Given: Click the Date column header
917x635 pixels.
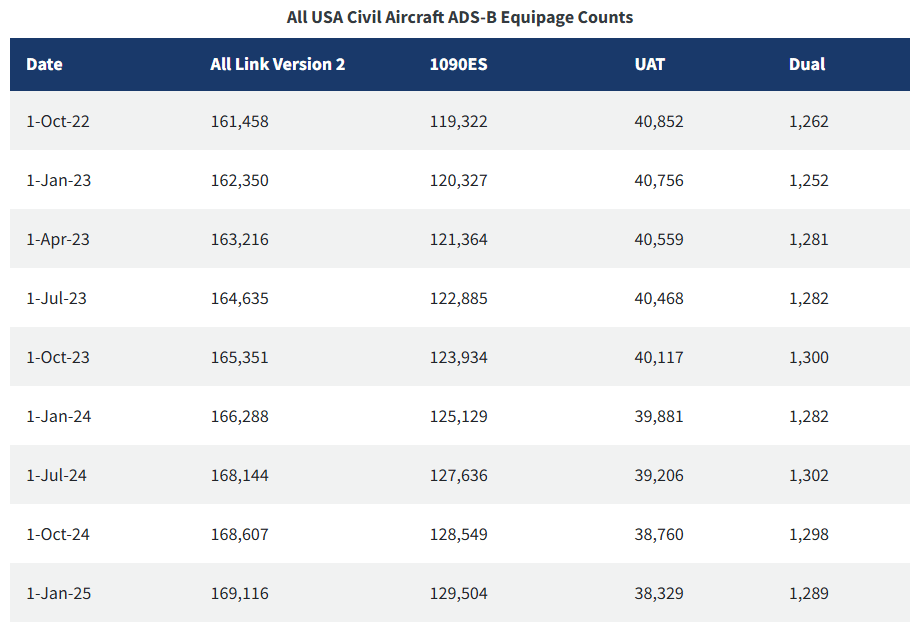Looking at the screenshot, I should [x=44, y=64].
